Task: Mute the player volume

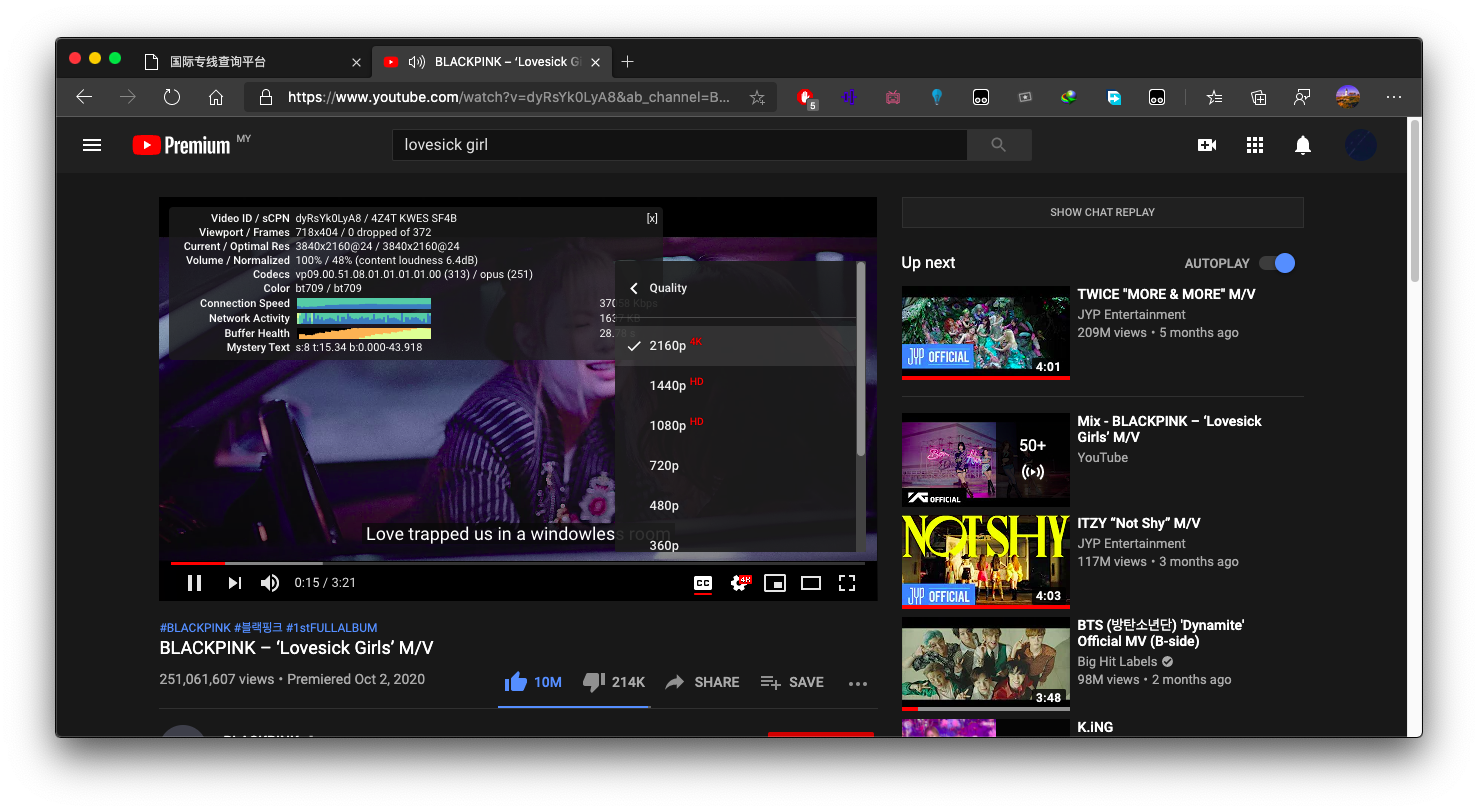Action: click(x=270, y=583)
